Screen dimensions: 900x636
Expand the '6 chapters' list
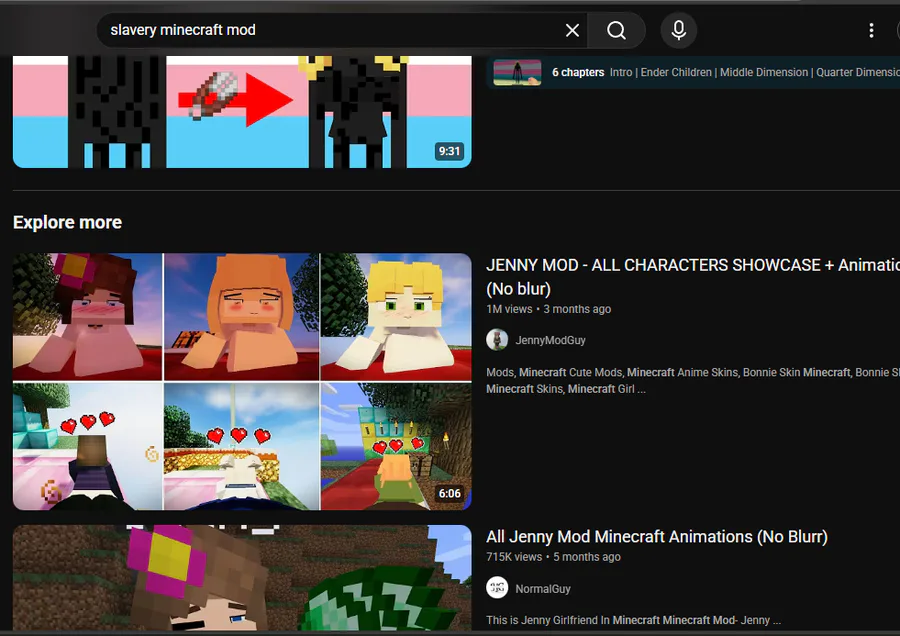point(578,72)
